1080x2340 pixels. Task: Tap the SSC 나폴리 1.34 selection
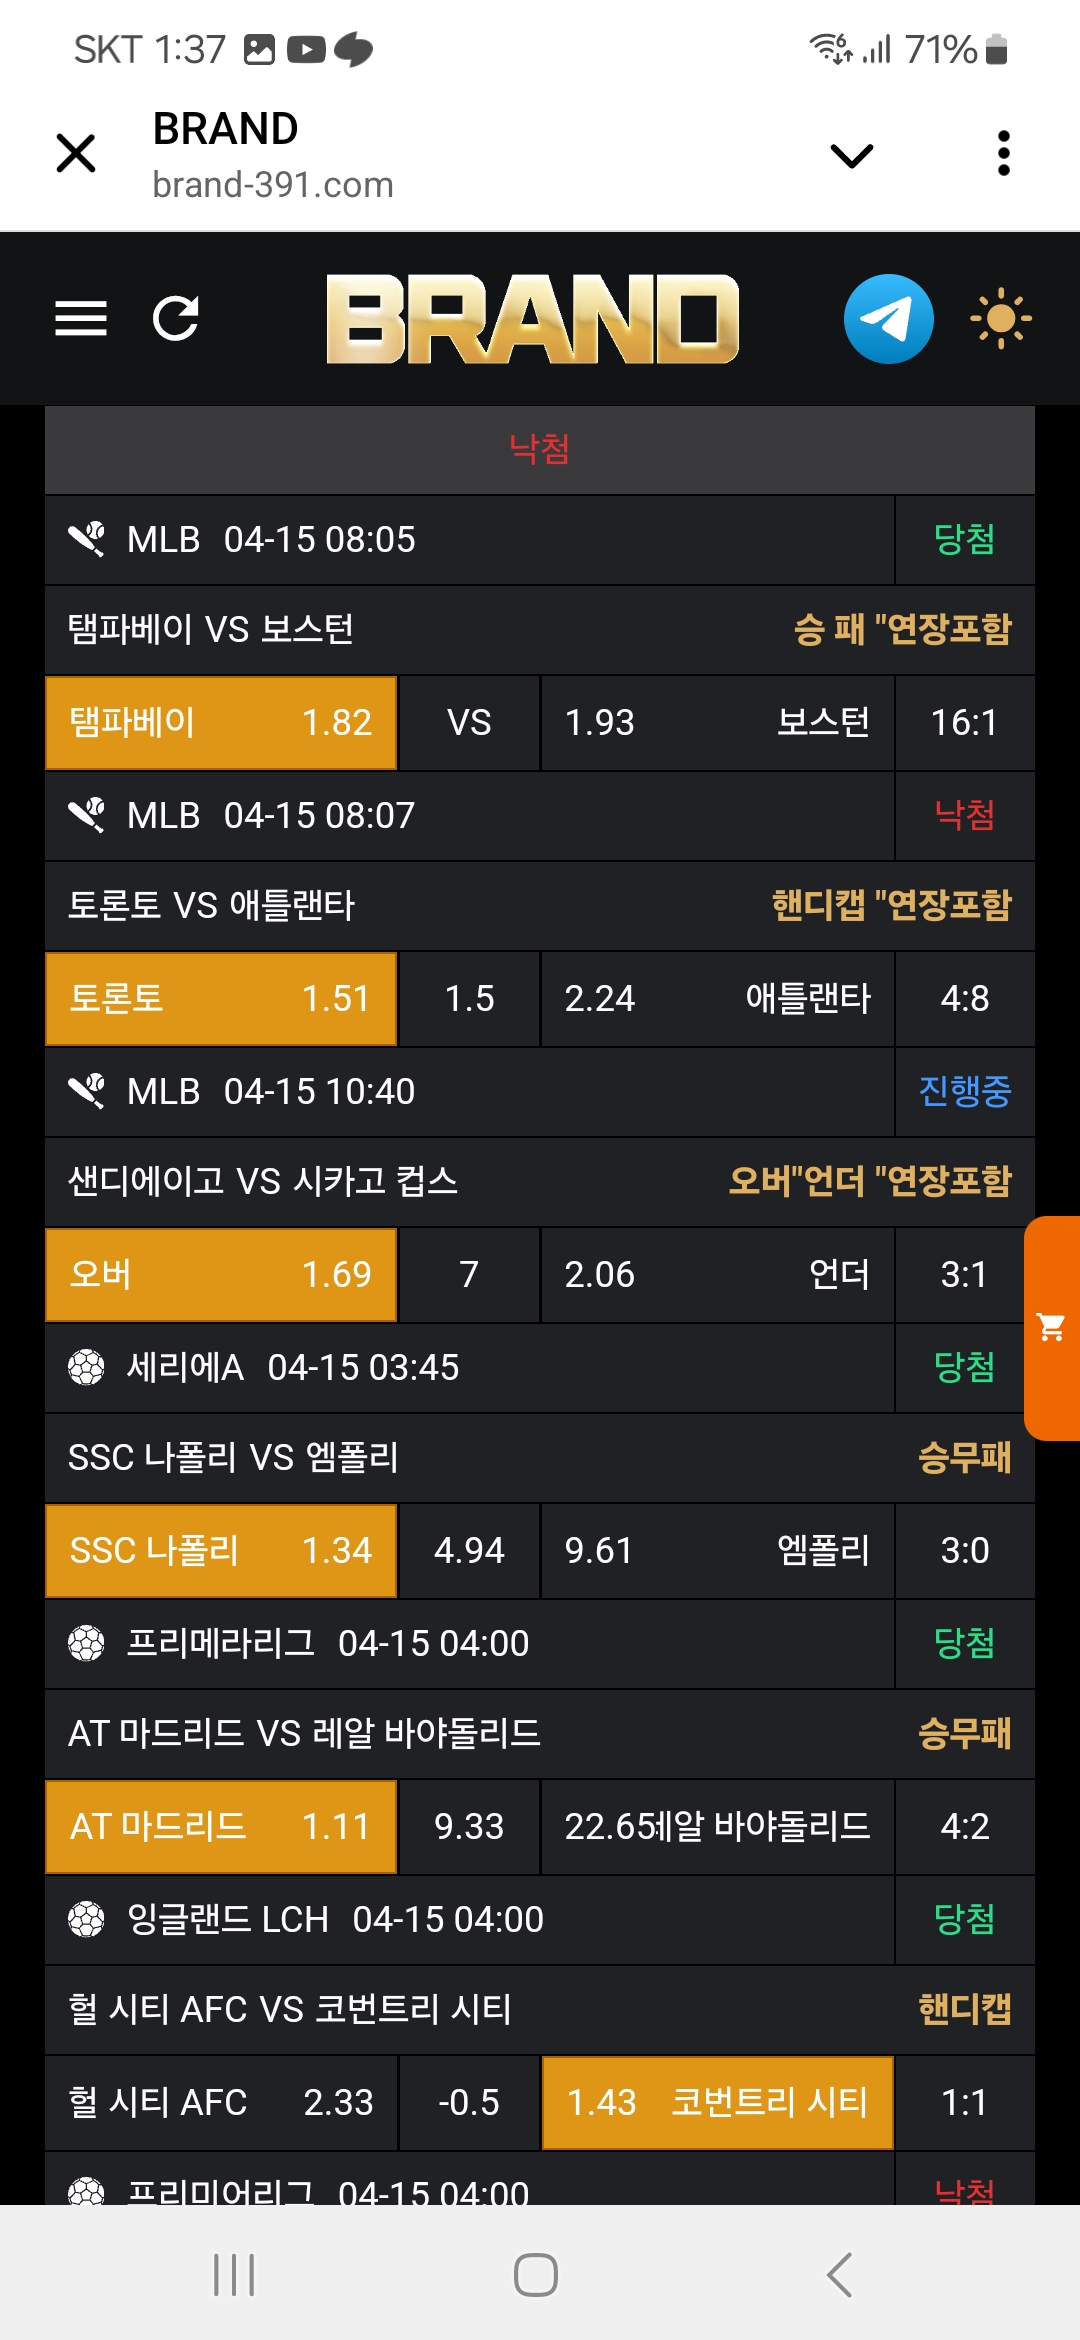[x=221, y=1551]
